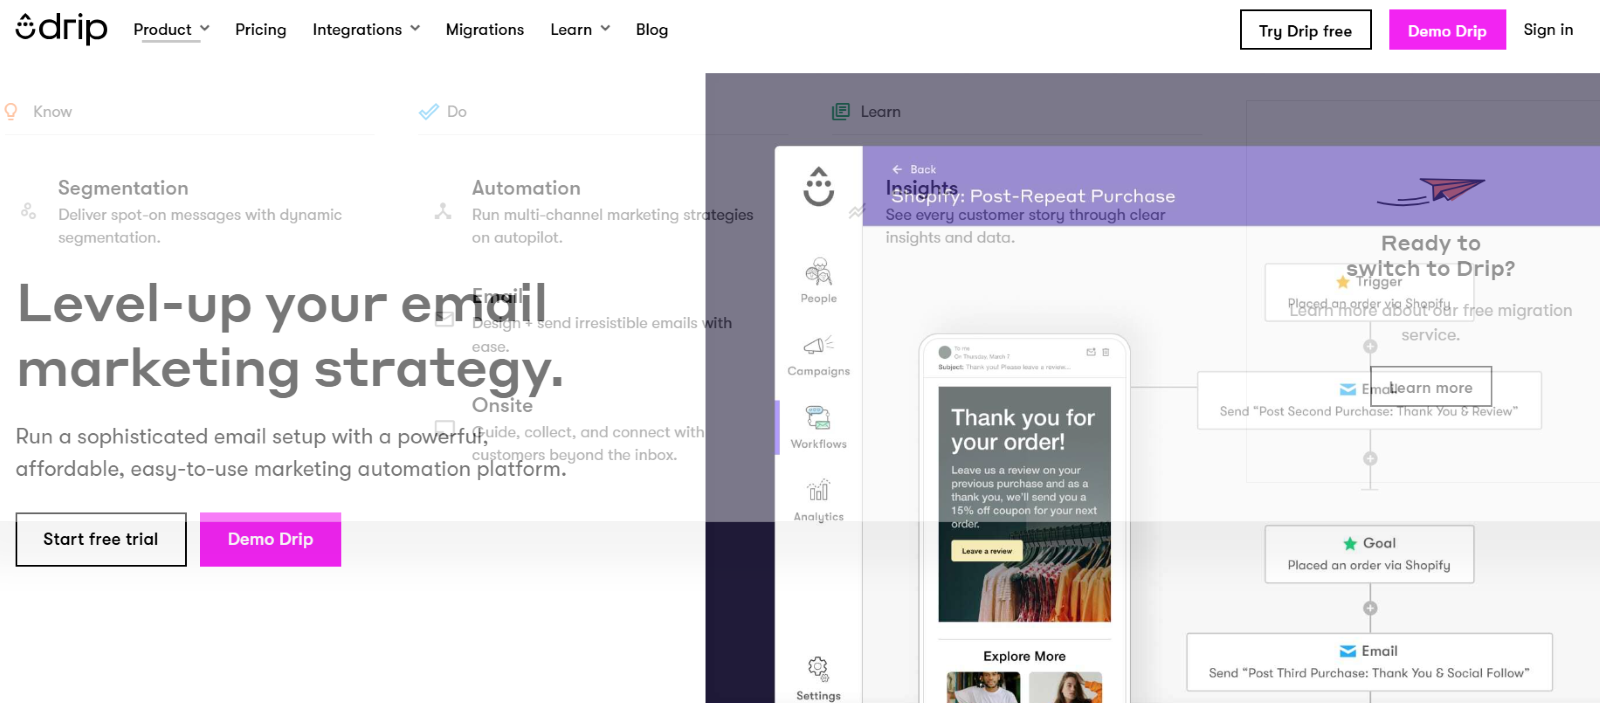The width and height of the screenshot is (1600, 703).
Task: Click the trash icon in phone preview header
Action: [x=1106, y=352]
